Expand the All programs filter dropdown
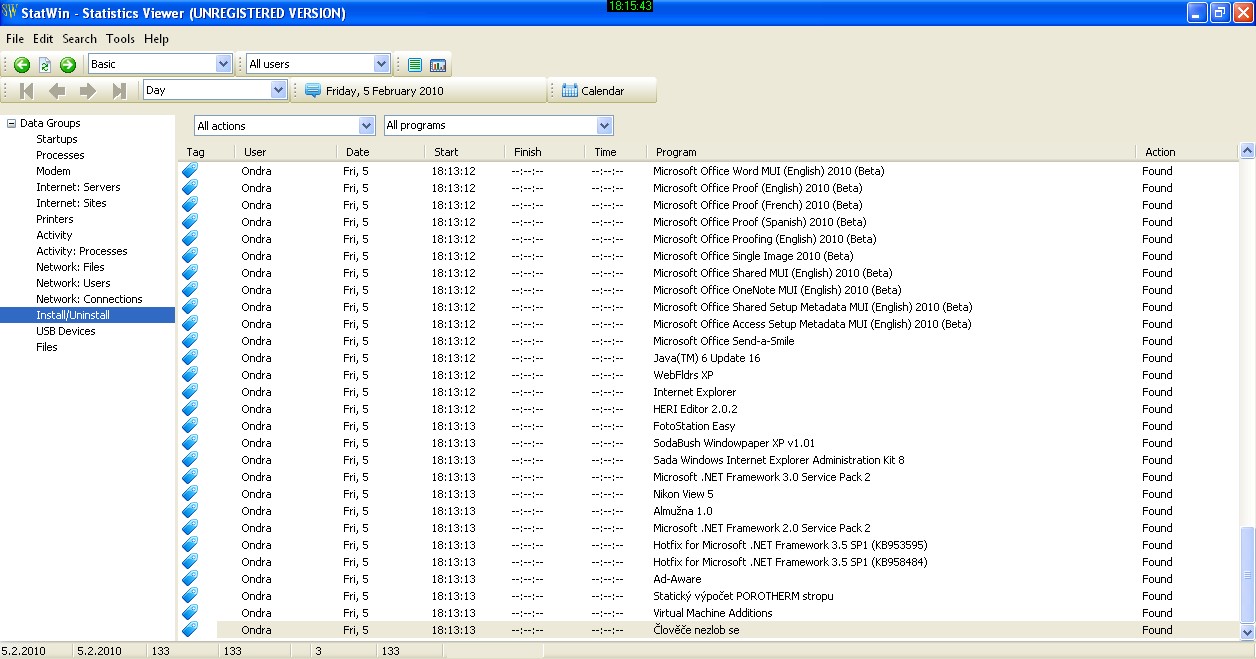The image size is (1256, 659). click(x=604, y=126)
